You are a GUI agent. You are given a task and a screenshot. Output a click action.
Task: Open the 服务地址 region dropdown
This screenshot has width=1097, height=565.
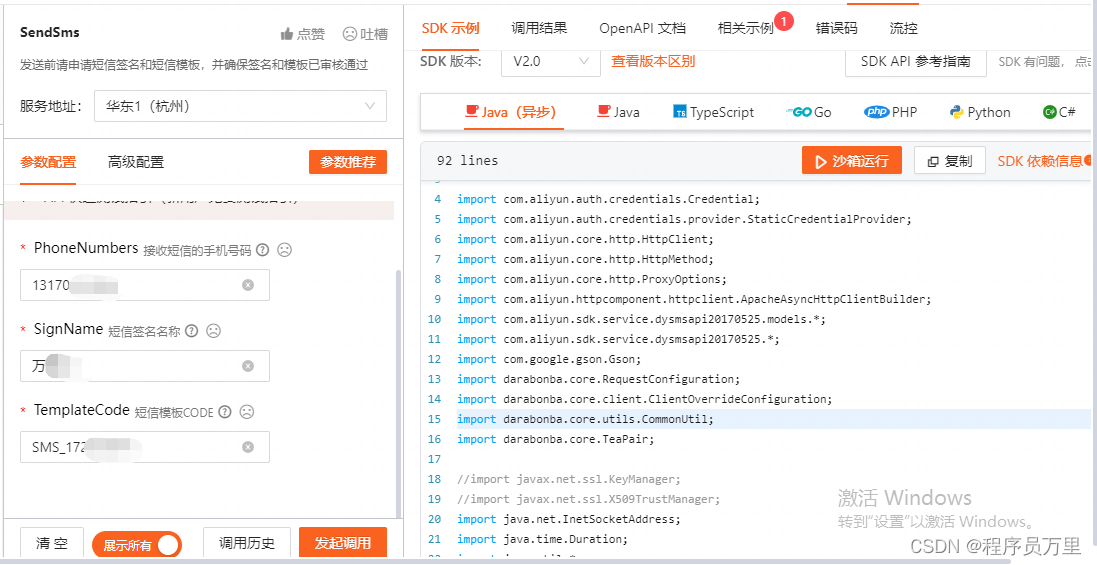coord(241,106)
